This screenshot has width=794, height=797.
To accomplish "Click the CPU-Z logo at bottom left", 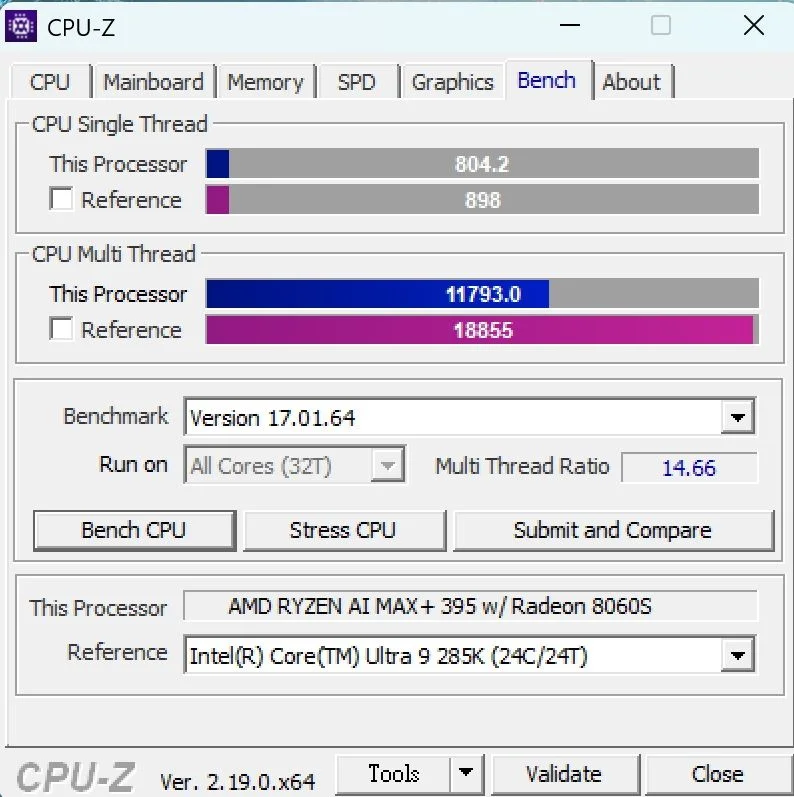I will pos(76,776).
